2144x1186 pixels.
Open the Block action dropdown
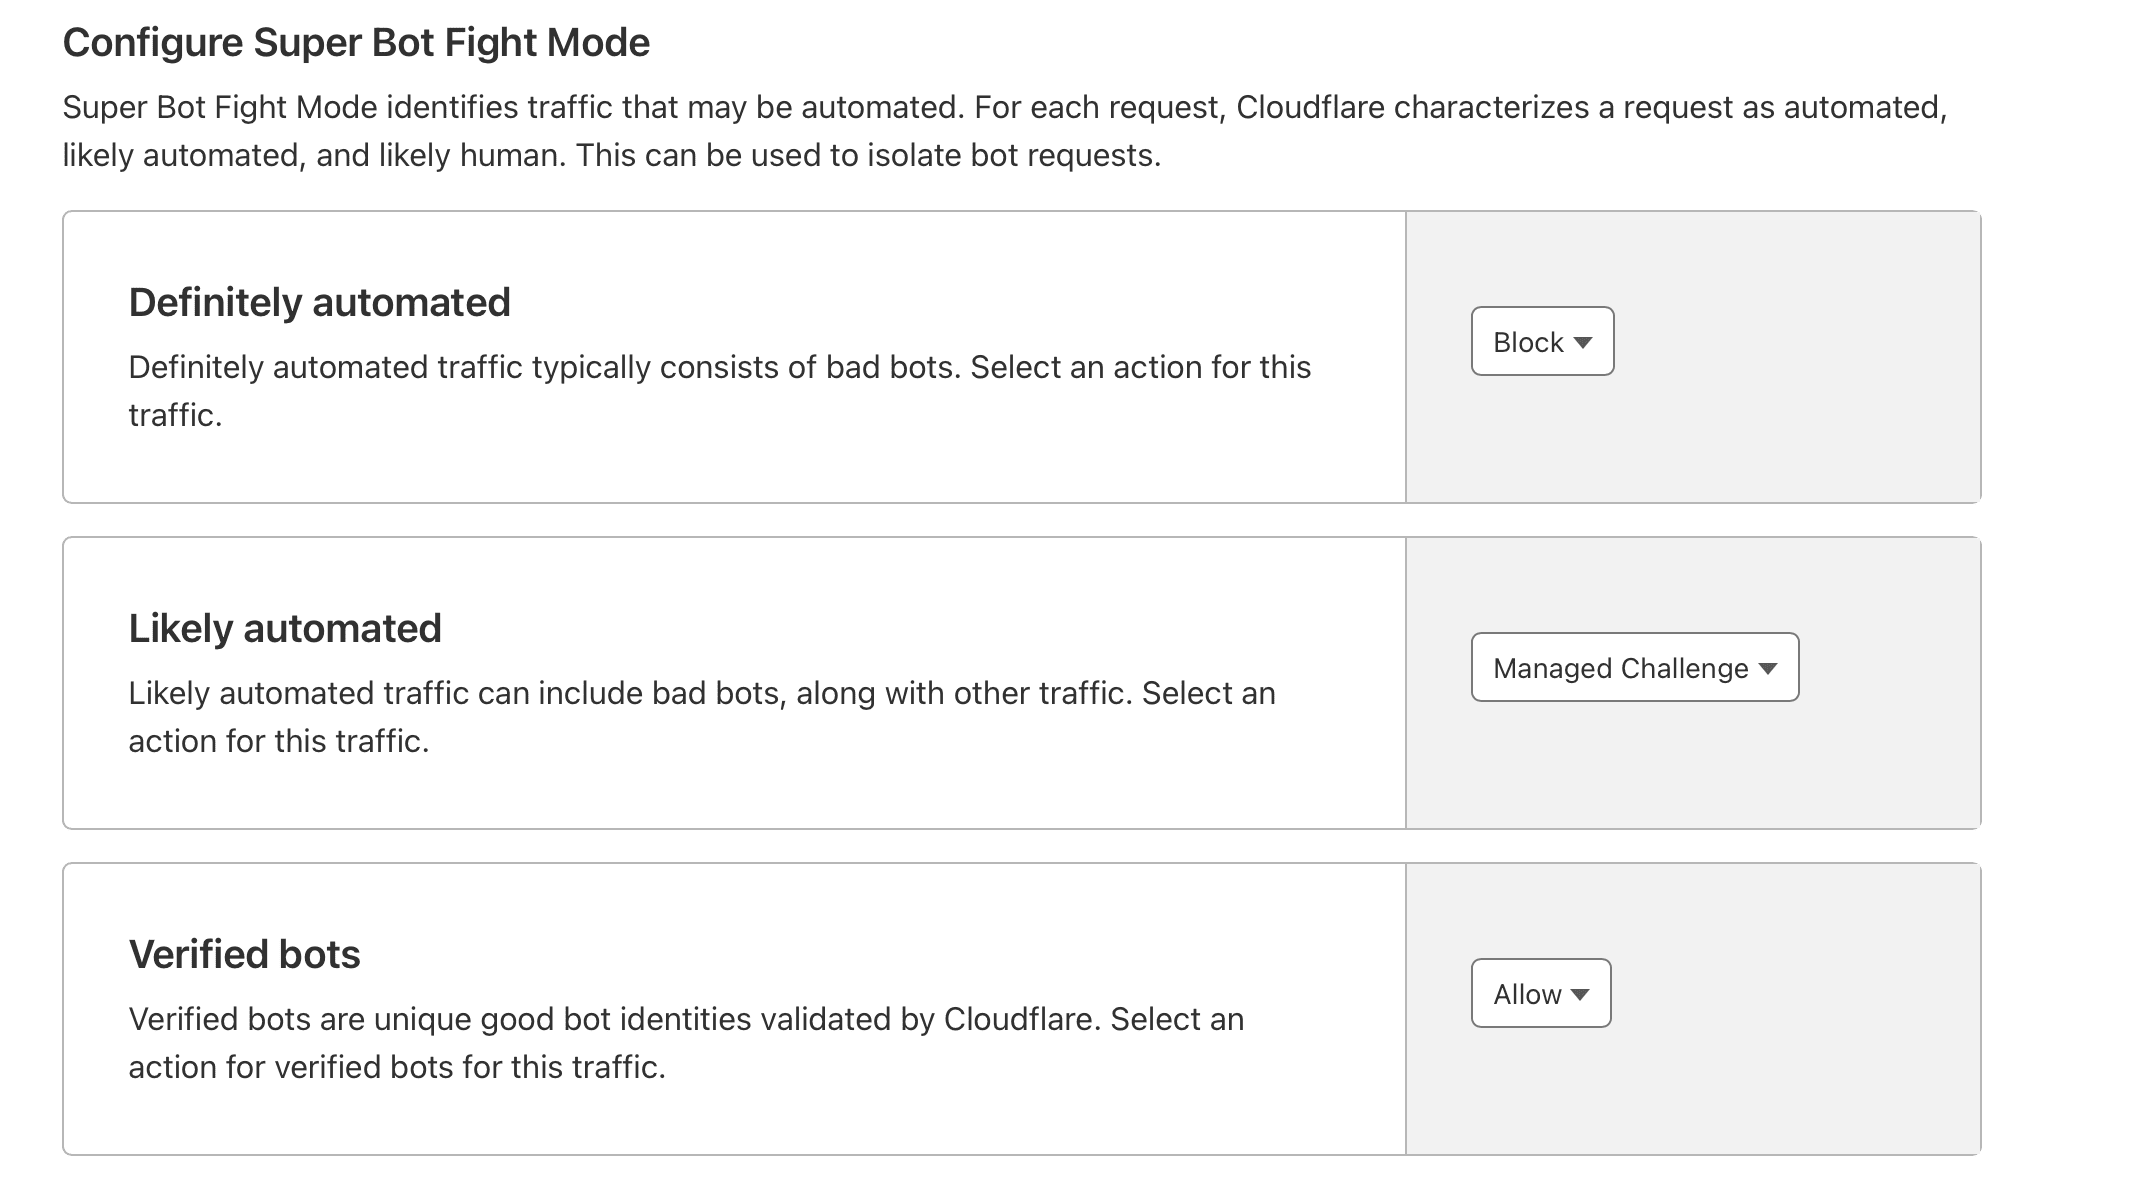(1541, 342)
